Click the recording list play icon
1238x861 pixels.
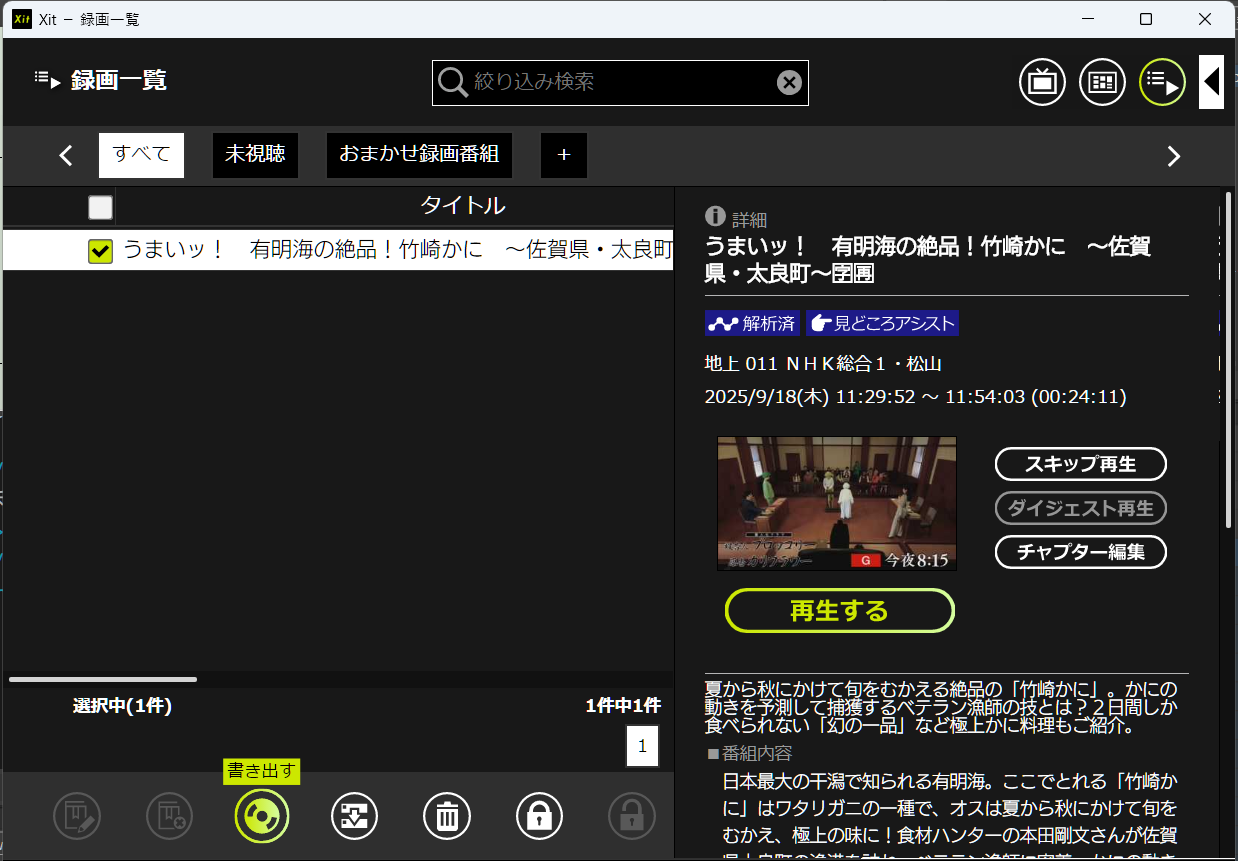(x=1162, y=83)
